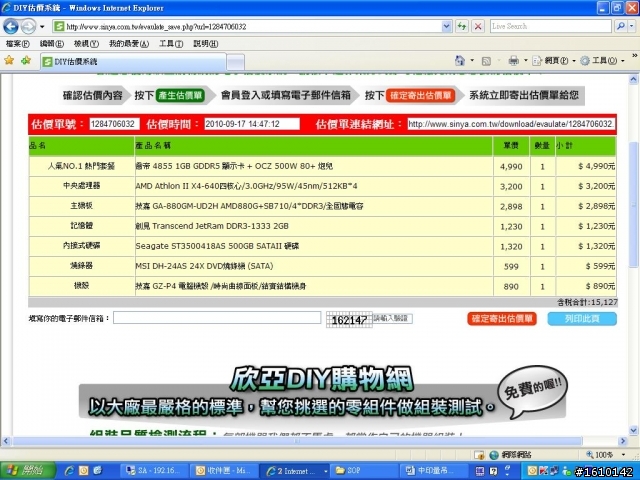Open the 工具(T) menu in menu bar
Image resolution: width=640 pixels, height=480 pixels.
tap(171, 44)
